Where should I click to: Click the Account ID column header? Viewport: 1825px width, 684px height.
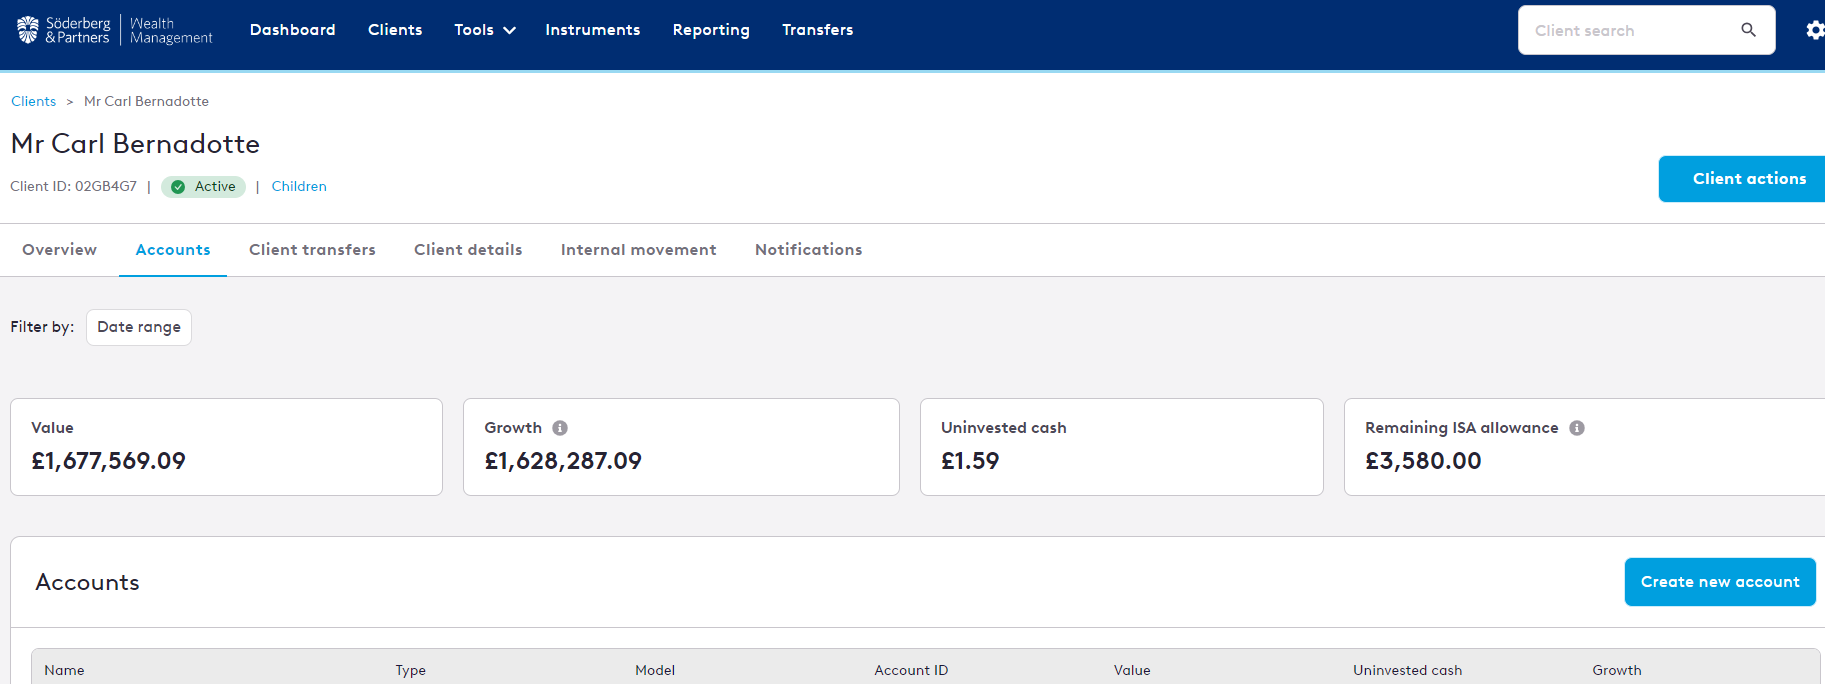click(911, 670)
